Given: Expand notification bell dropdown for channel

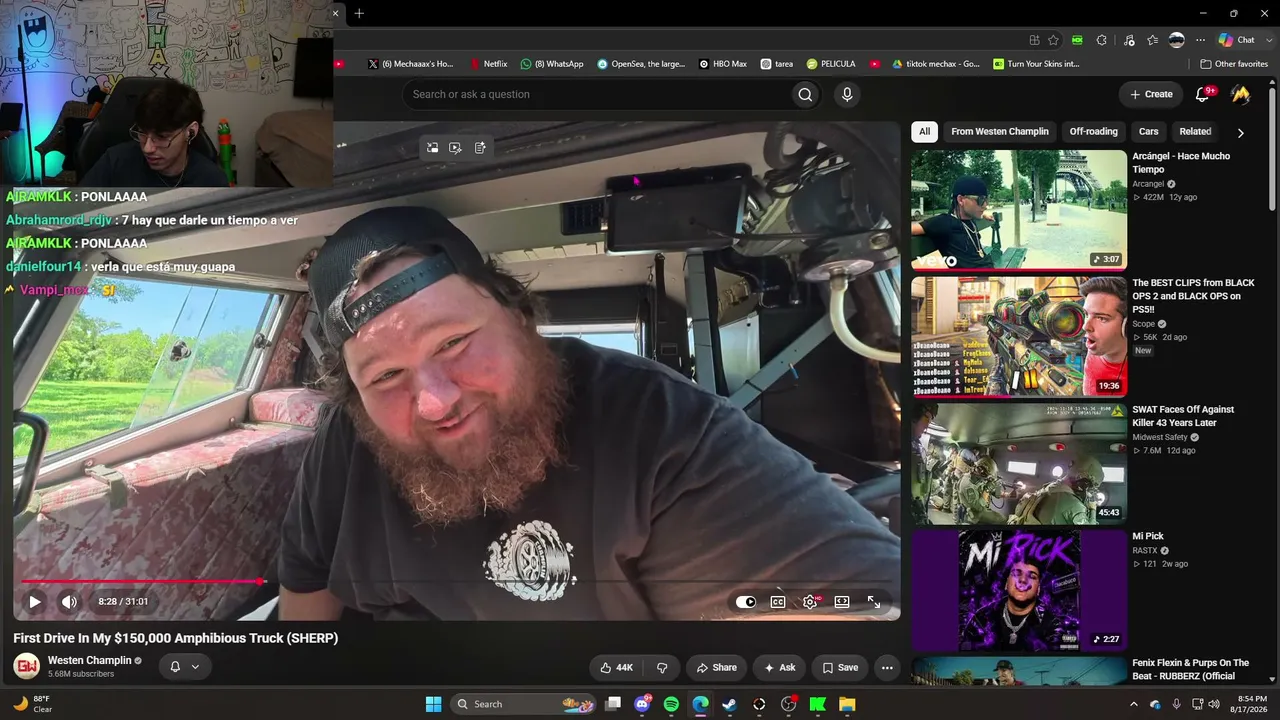Looking at the screenshot, I should 185,667.
